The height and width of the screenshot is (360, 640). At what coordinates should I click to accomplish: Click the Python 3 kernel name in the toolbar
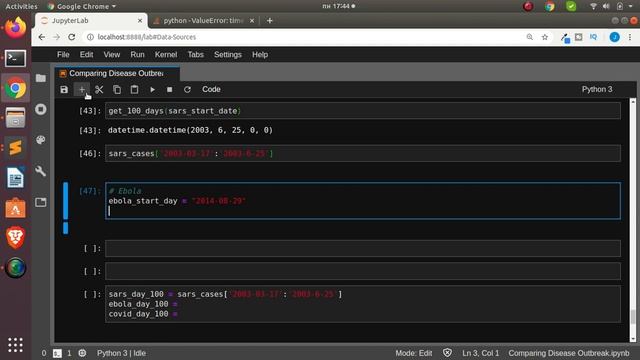coord(597,89)
